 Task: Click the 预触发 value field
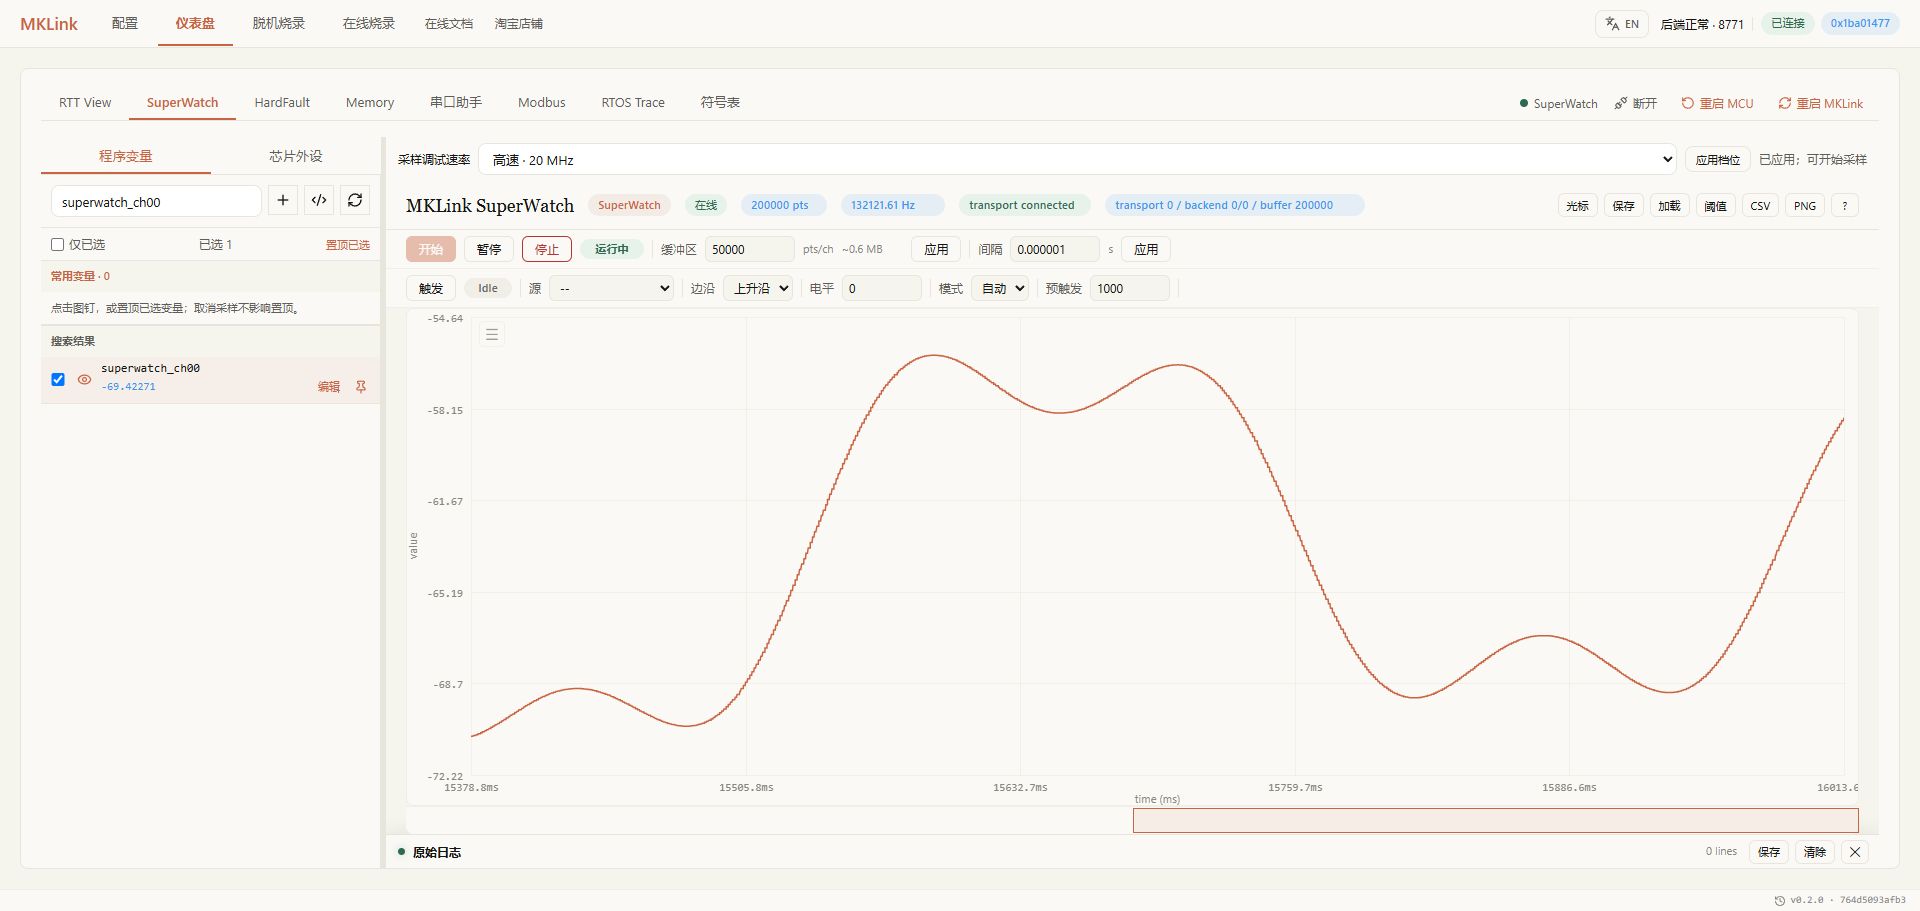pos(1129,289)
